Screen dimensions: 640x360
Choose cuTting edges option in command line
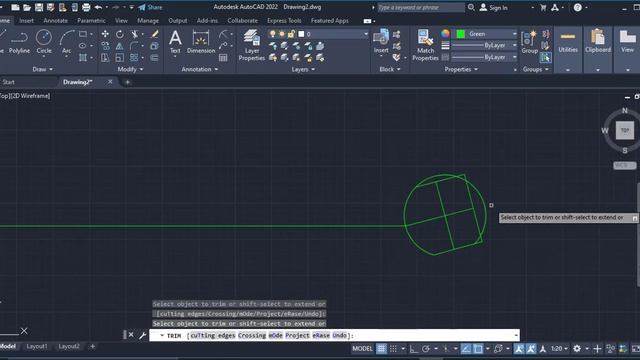[x=213, y=336]
